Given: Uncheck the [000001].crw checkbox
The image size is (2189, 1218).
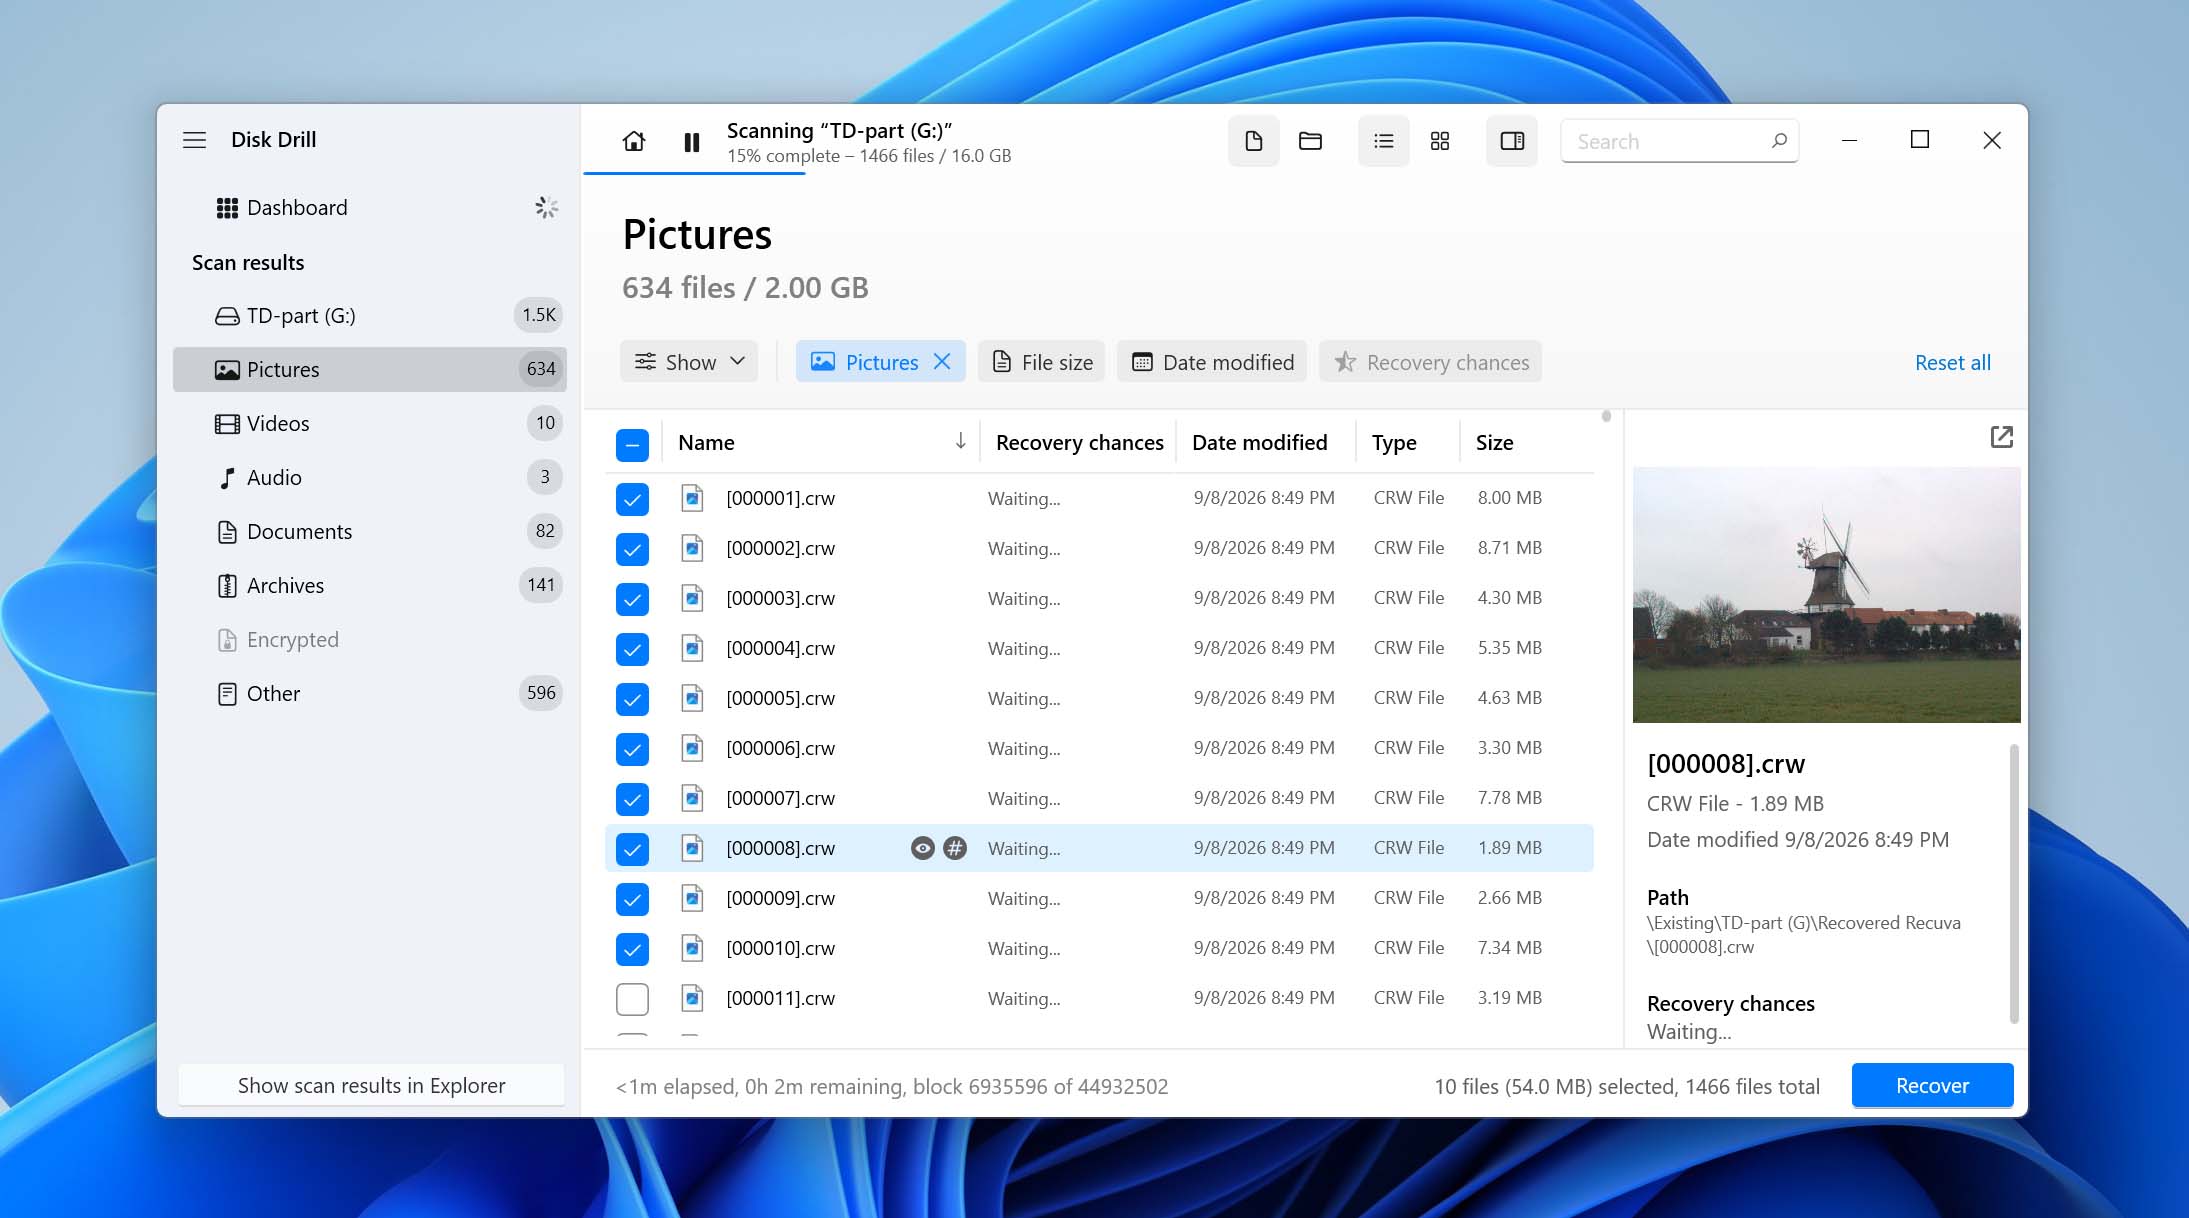Looking at the screenshot, I should pyautogui.click(x=632, y=499).
